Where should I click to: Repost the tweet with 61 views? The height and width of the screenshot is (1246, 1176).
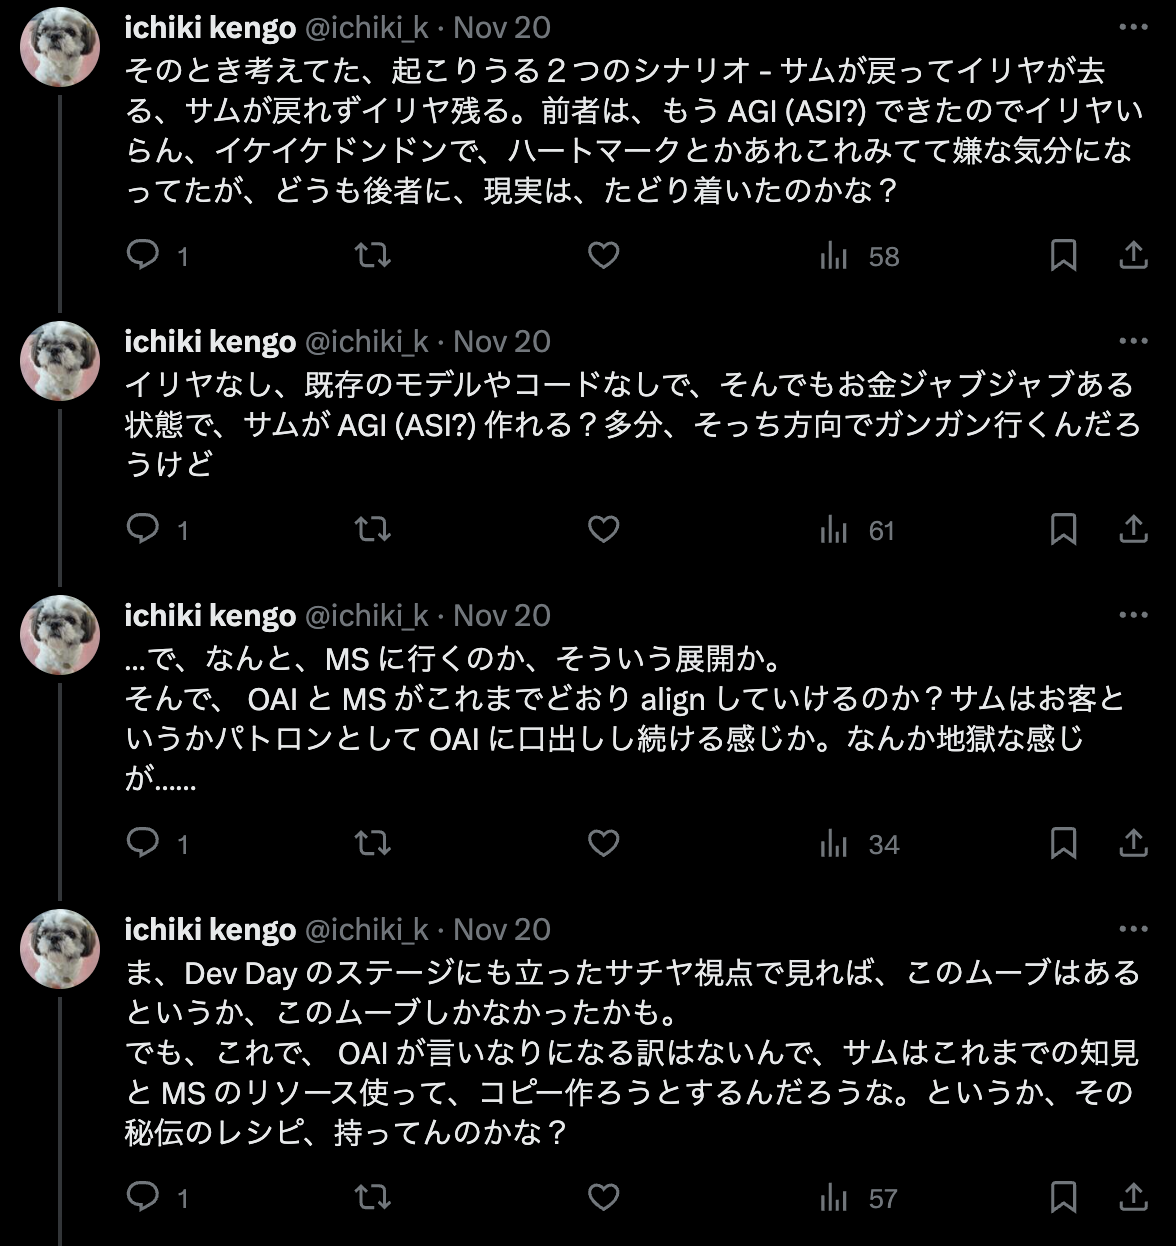pos(373,529)
